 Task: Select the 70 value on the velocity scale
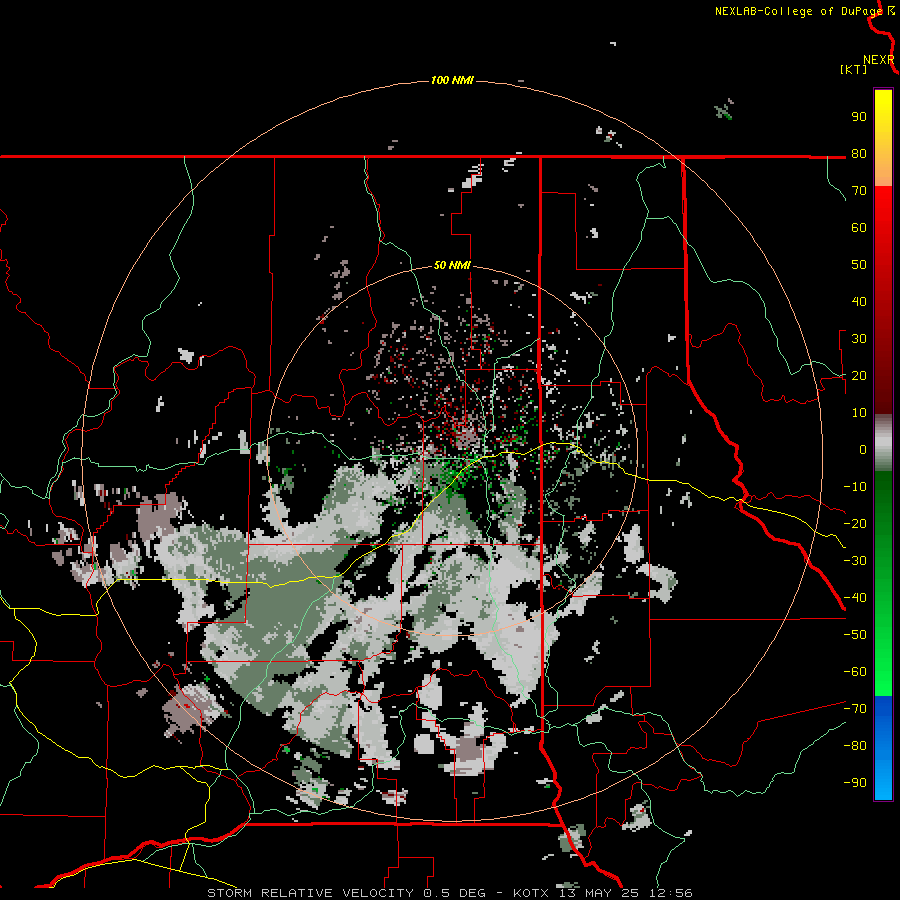click(859, 191)
